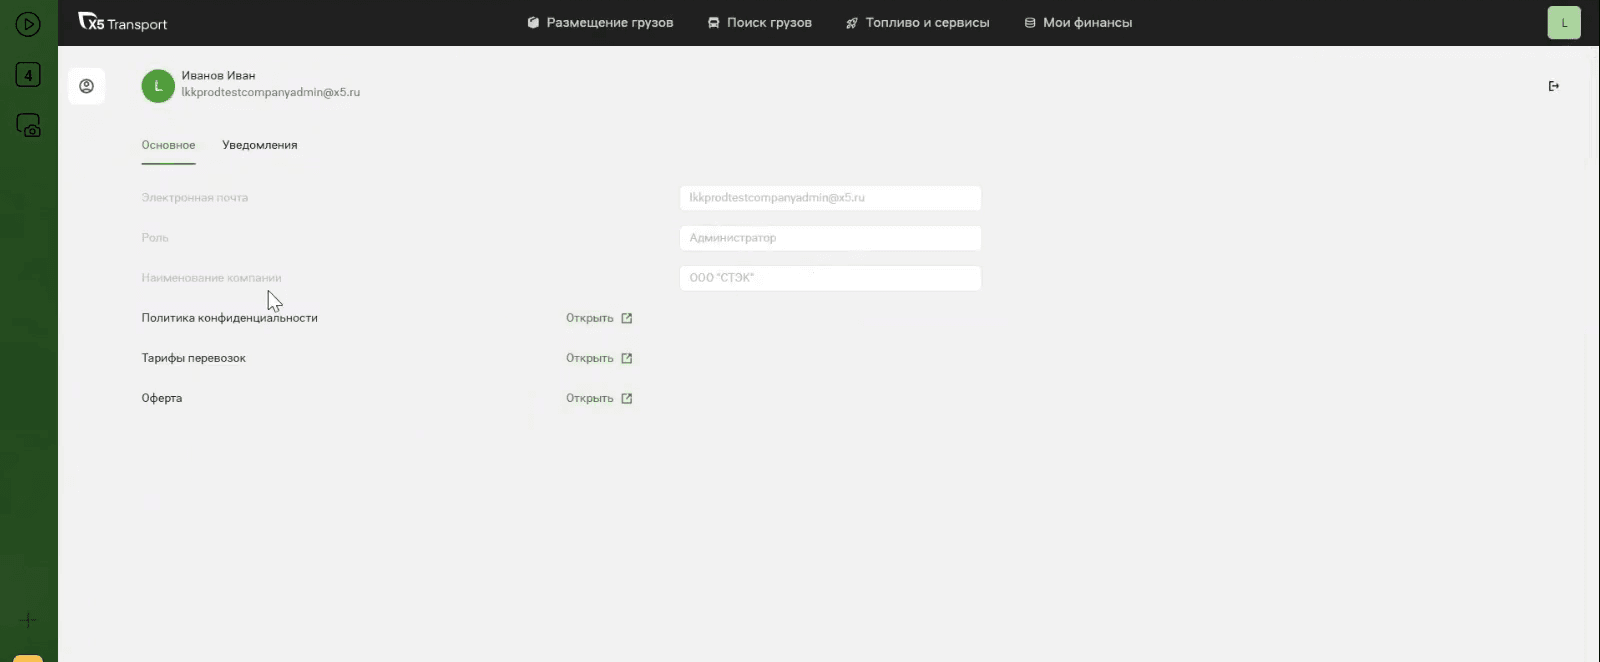
Task: Click the plus icon in green sidebar
Action: click(28, 620)
